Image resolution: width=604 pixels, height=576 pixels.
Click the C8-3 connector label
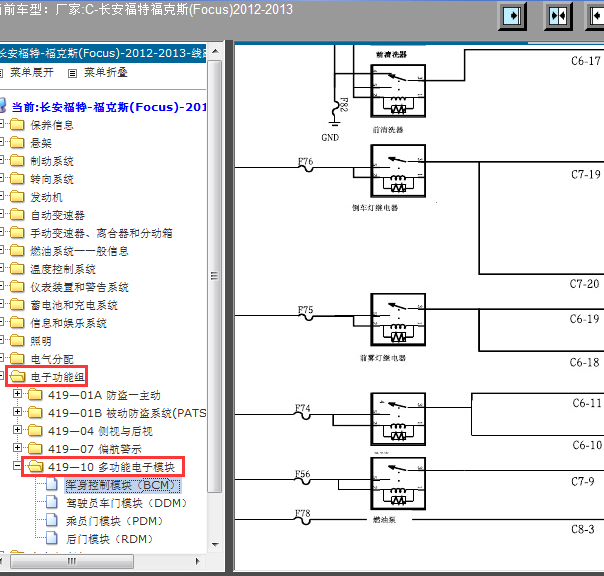583,529
